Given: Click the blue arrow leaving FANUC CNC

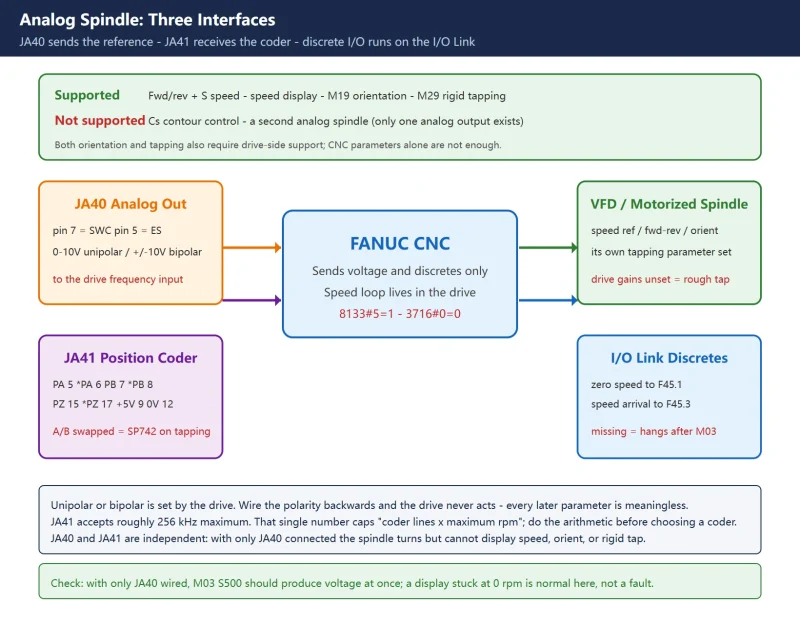Looking at the screenshot, I should click(x=548, y=300).
